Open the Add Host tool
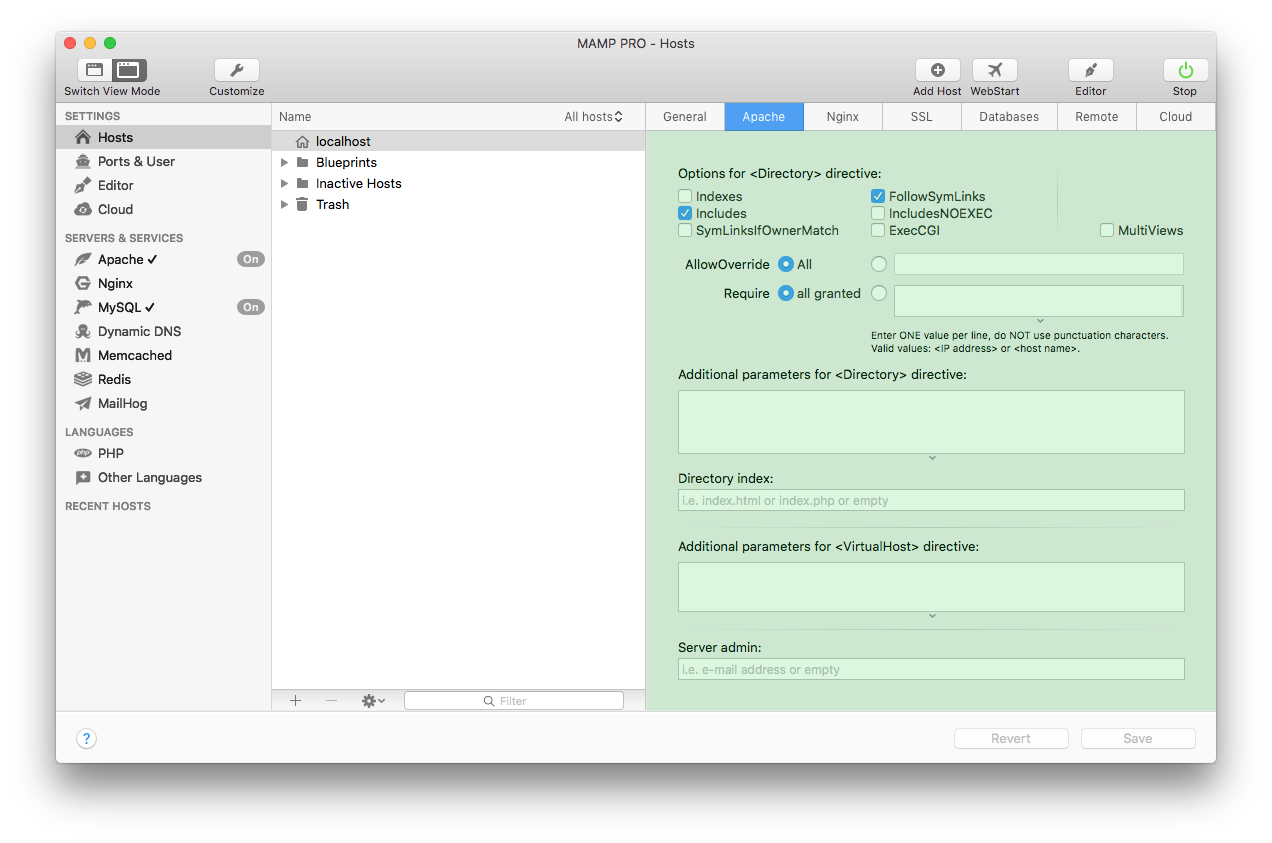This screenshot has height=843, width=1272. point(937,70)
